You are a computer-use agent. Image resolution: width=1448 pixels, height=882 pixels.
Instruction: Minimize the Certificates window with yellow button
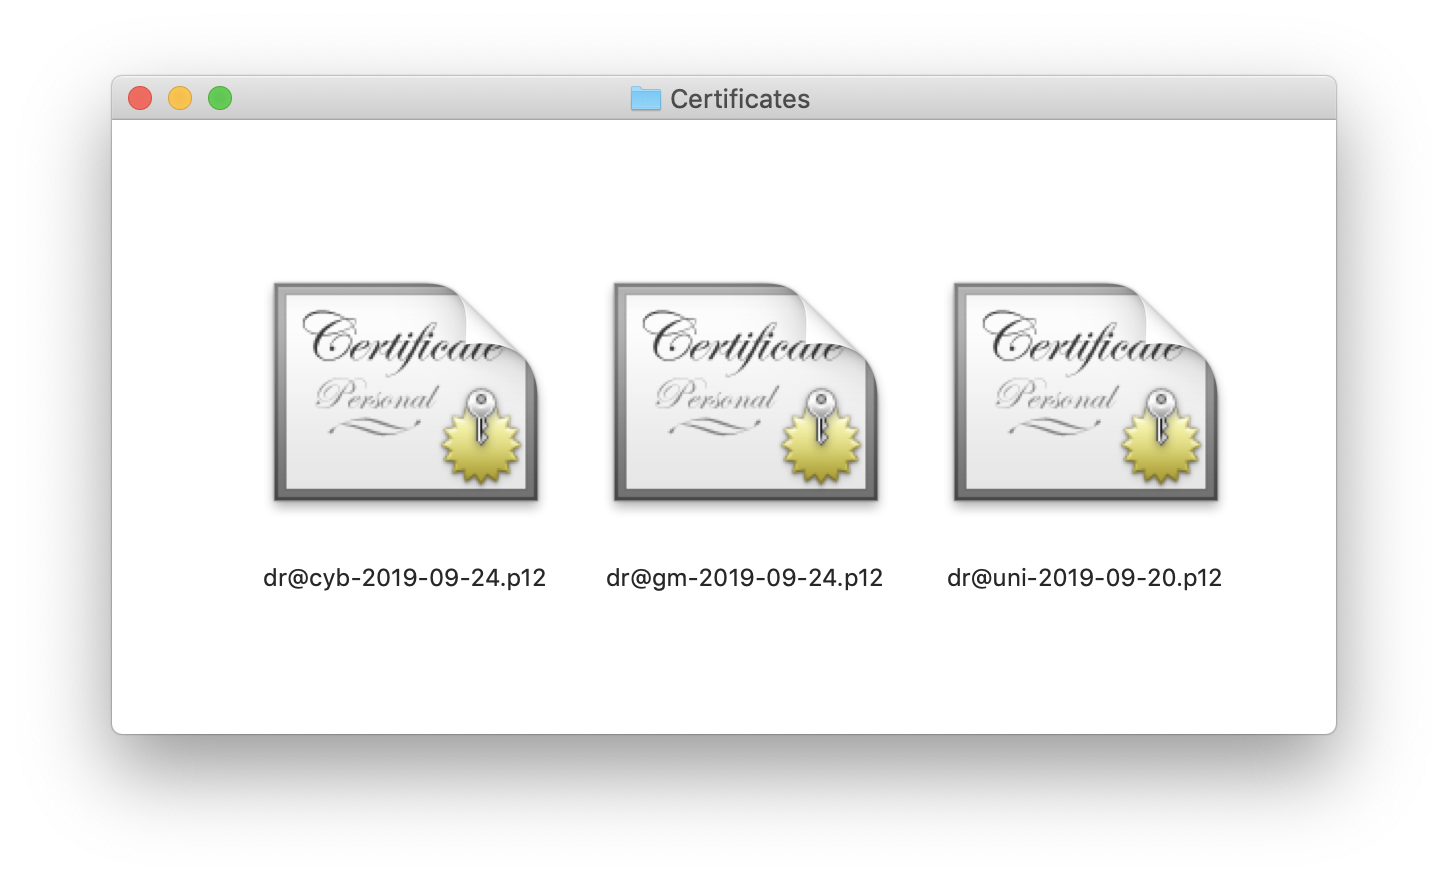180,98
